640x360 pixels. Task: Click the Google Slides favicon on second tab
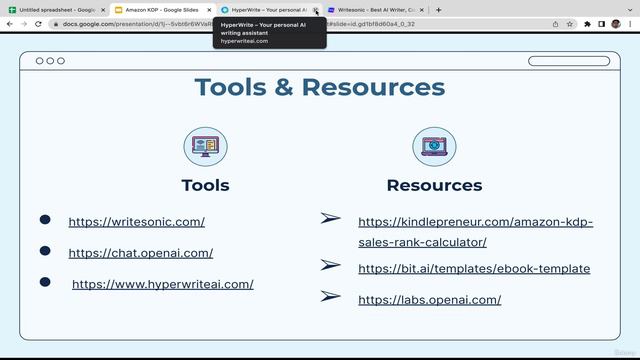point(118,10)
